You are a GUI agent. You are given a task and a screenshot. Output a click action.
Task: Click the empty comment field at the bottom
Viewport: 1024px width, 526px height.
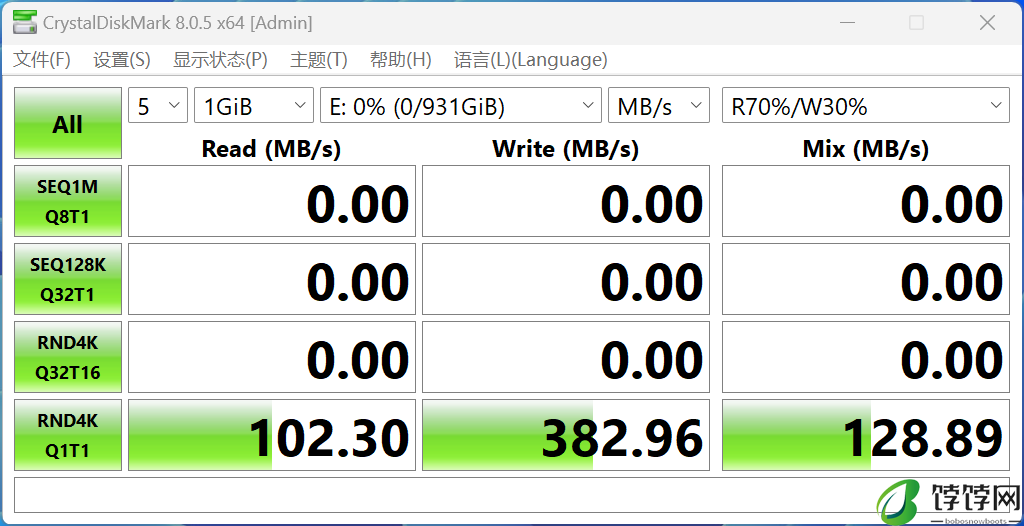coord(512,495)
